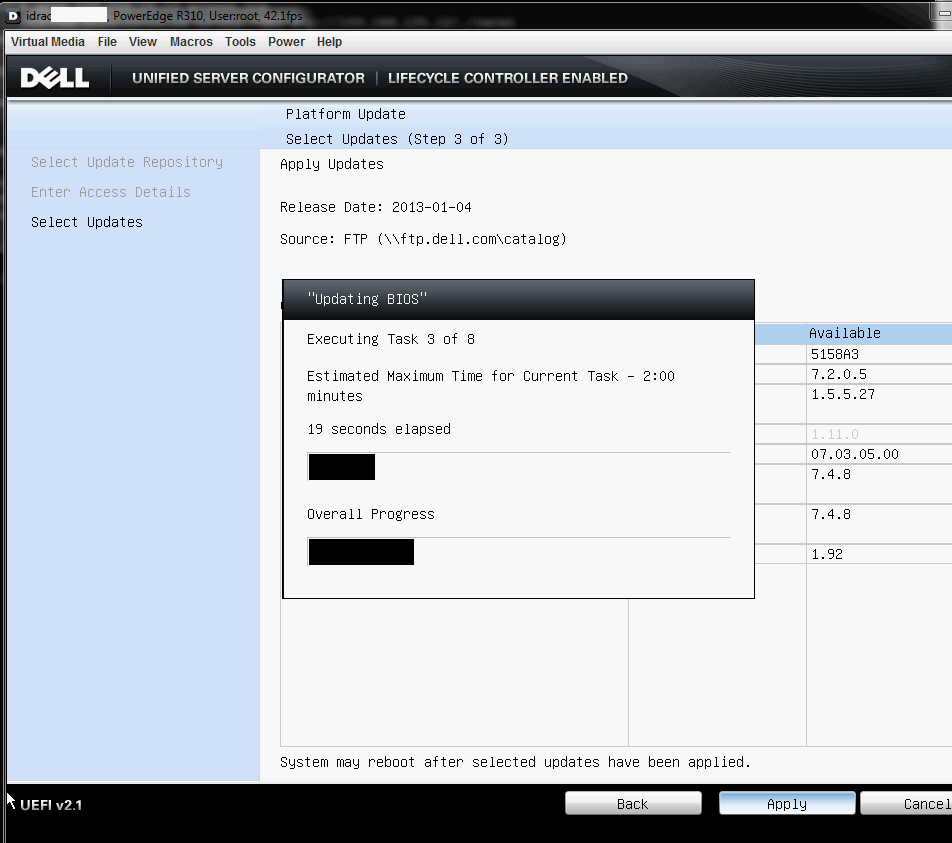The image size is (952, 843).
Task: Click the 'Updating BIOS' dialog title
Action: (x=367, y=299)
